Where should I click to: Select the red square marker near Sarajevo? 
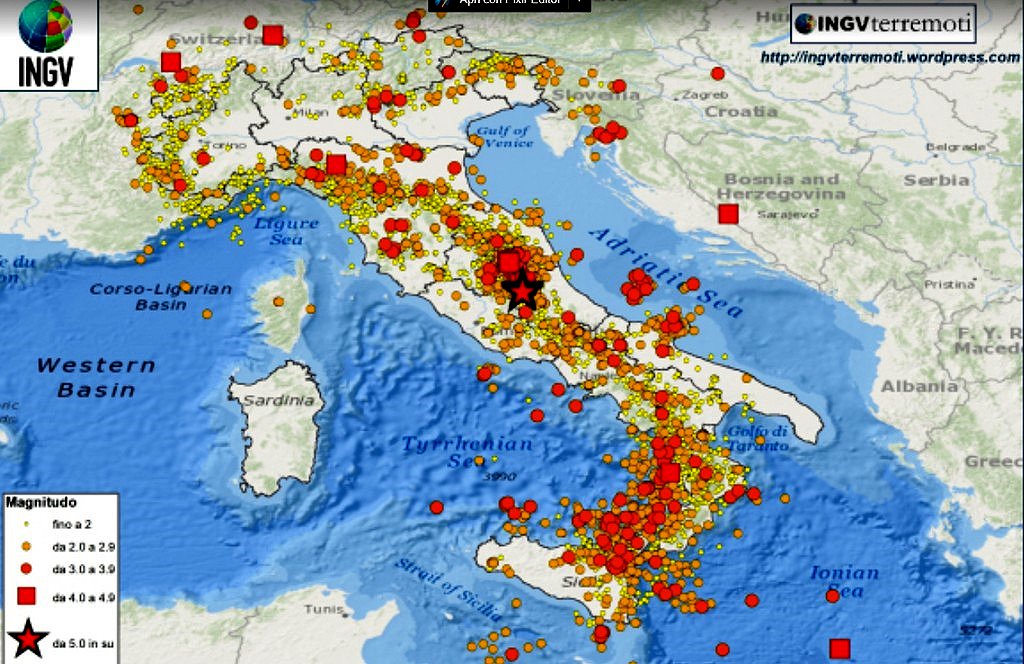728,213
